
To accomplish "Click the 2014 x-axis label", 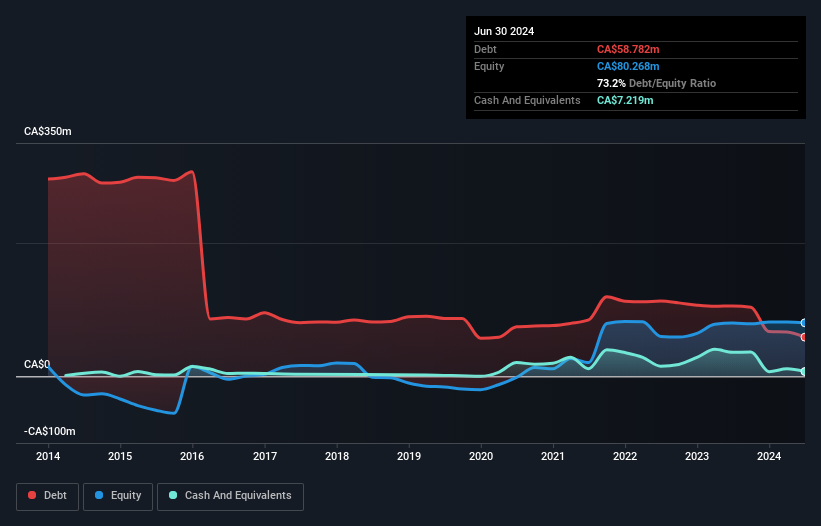I will [x=48, y=456].
